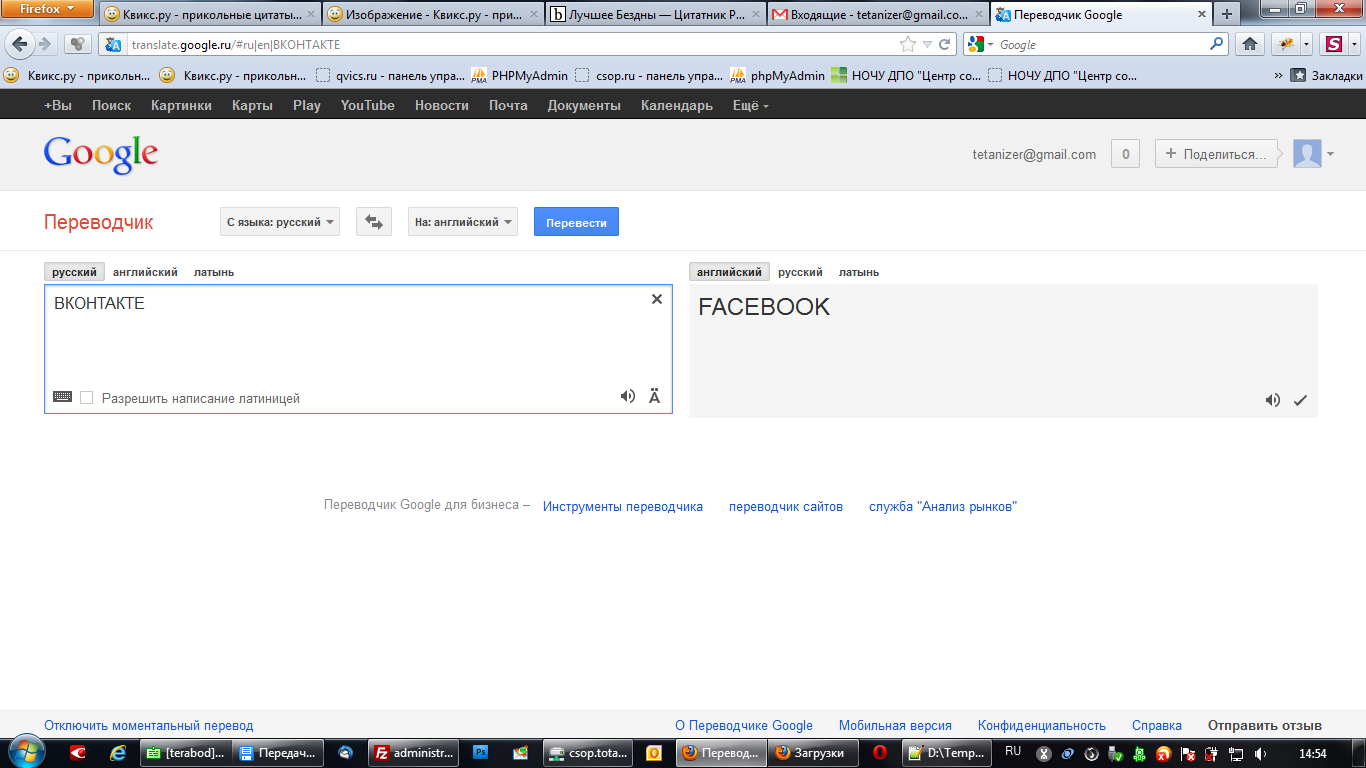Open the Ещё menu in Google bar
Screen dimensions: 1366x768
click(750, 105)
